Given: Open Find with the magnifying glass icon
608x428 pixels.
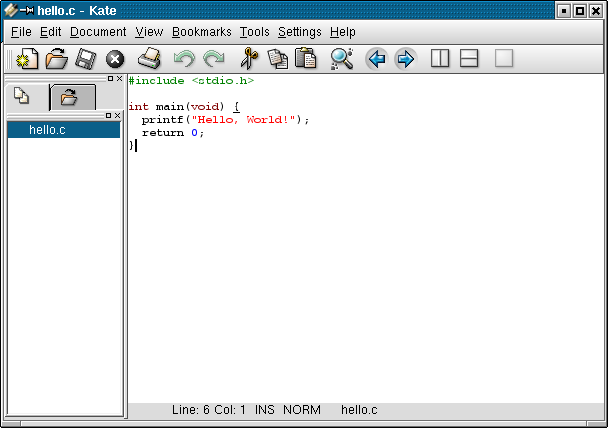Looking at the screenshot, I should tap(342, 59).
